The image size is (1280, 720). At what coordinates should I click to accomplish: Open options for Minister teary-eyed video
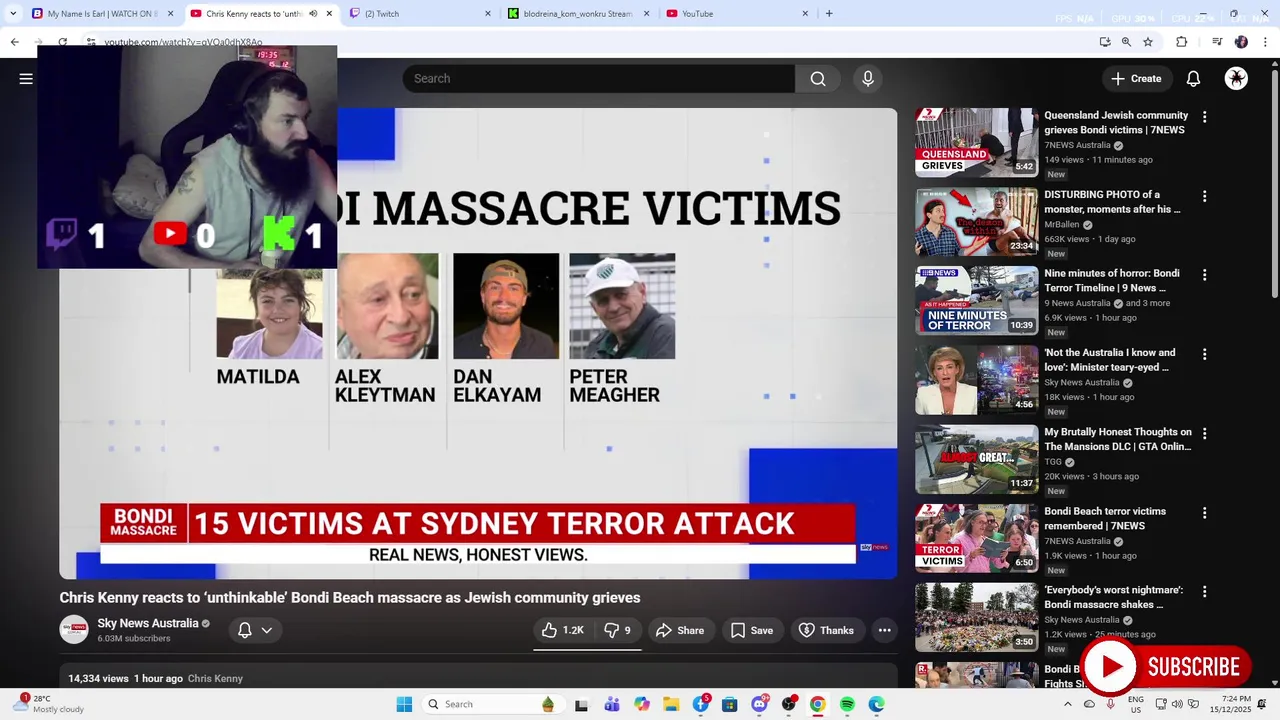[x=1204, y=354]
